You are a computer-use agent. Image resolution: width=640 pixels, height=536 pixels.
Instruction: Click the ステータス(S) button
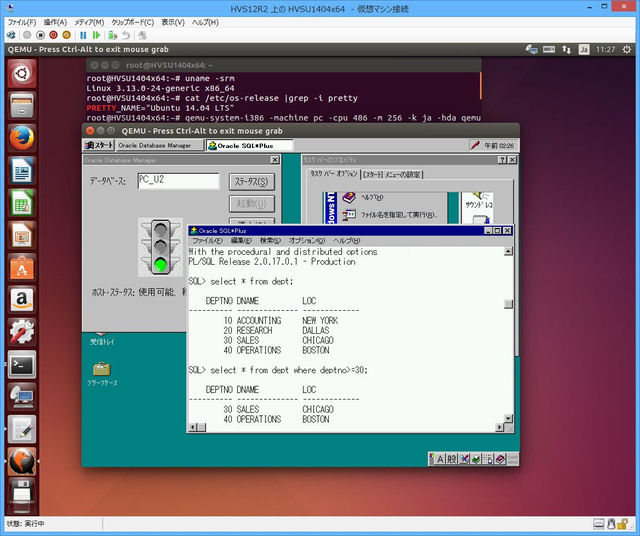pyautogui.click(x=252, y=182)
